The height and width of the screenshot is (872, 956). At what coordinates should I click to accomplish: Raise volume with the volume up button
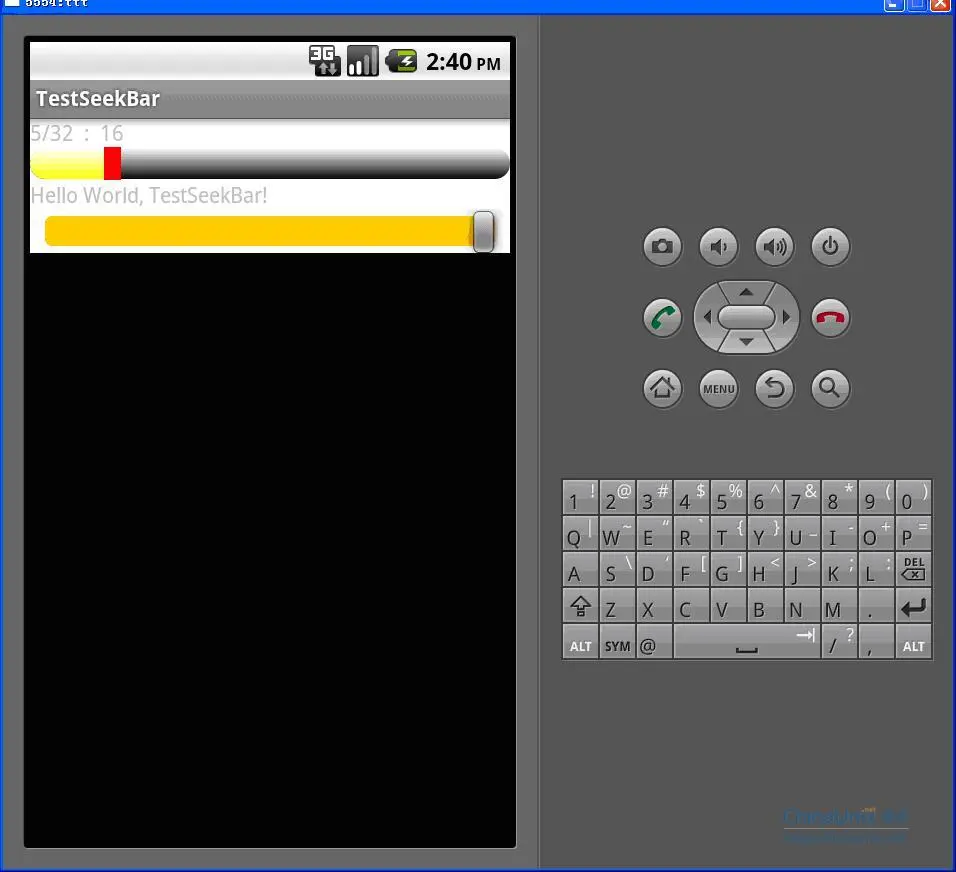pos(774,247)
